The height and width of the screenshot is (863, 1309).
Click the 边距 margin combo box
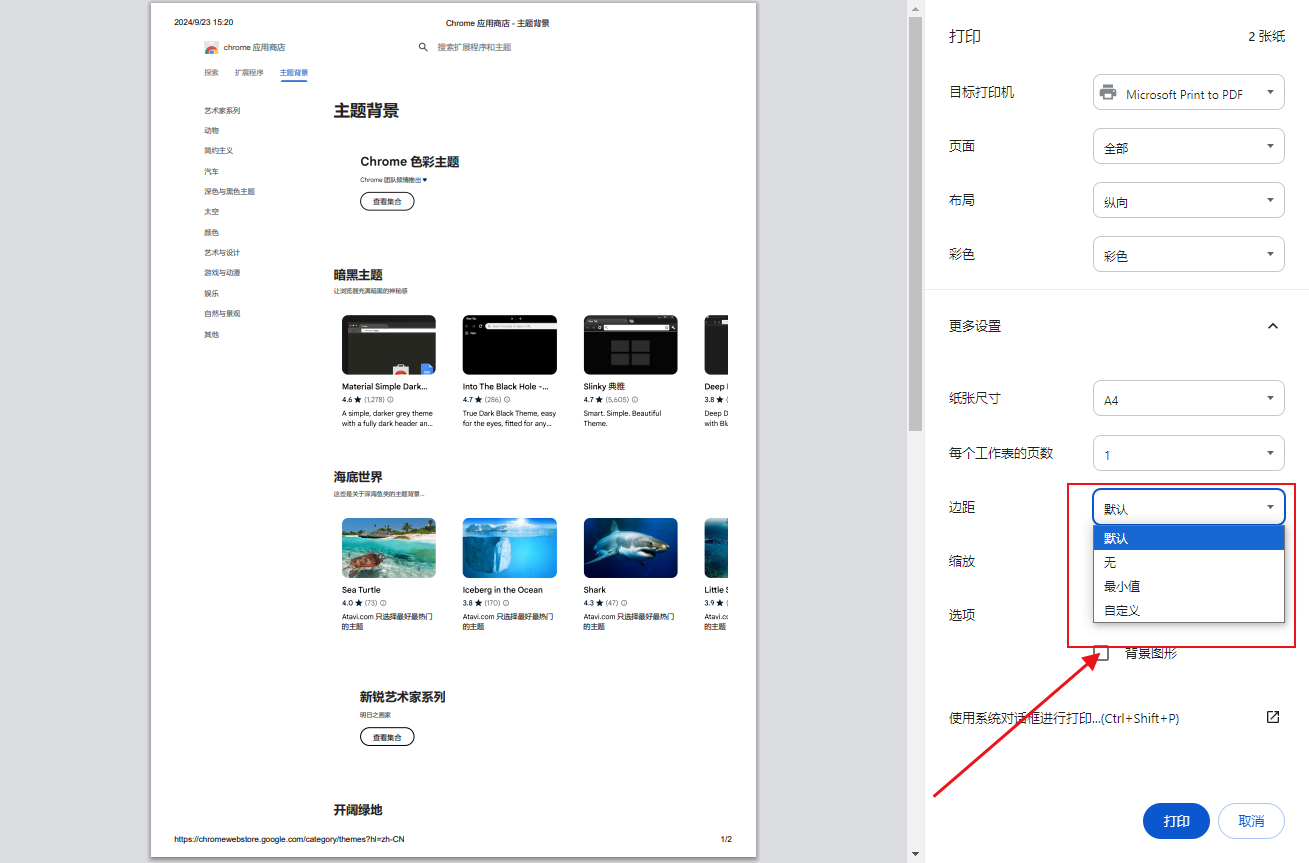[x=1188, y=507]
